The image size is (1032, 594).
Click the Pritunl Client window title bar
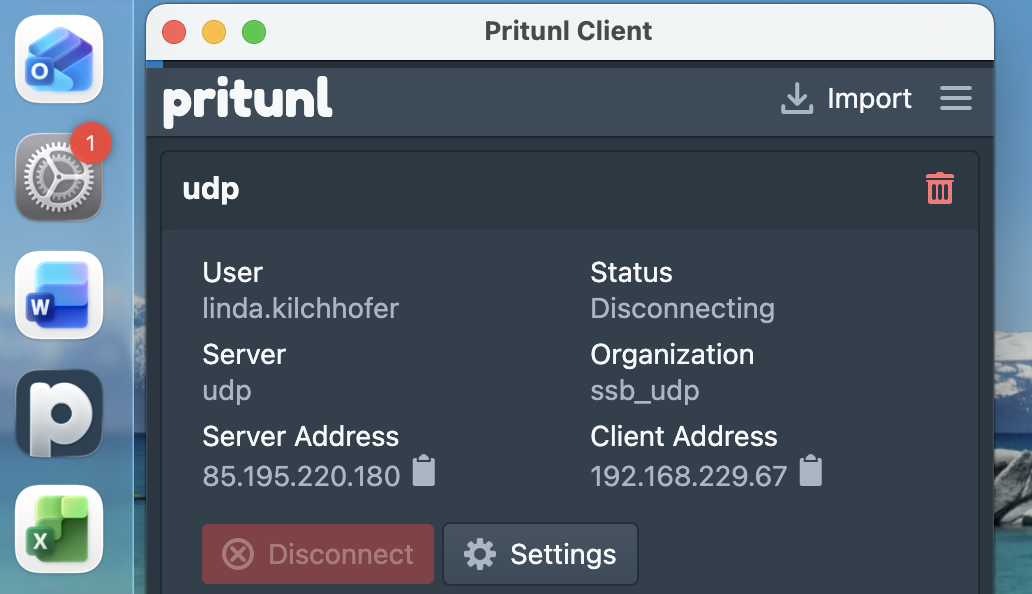568,31
